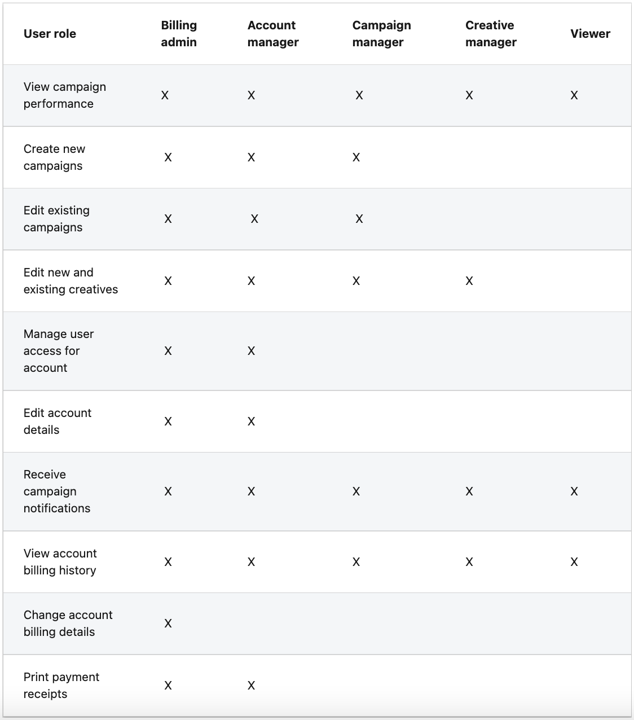Click the "Print payment receipts" row label

click(x=61, y=686)
